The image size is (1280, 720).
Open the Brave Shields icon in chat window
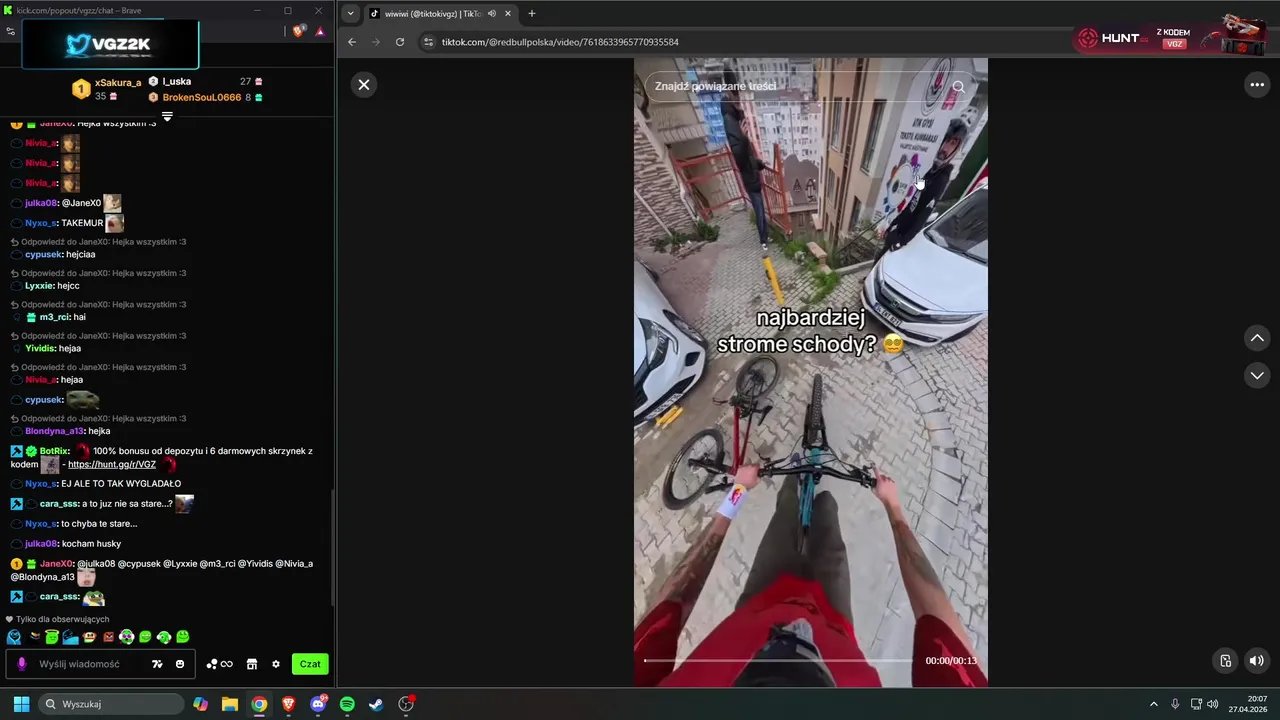pyautogui.click(x=298, y=31)
